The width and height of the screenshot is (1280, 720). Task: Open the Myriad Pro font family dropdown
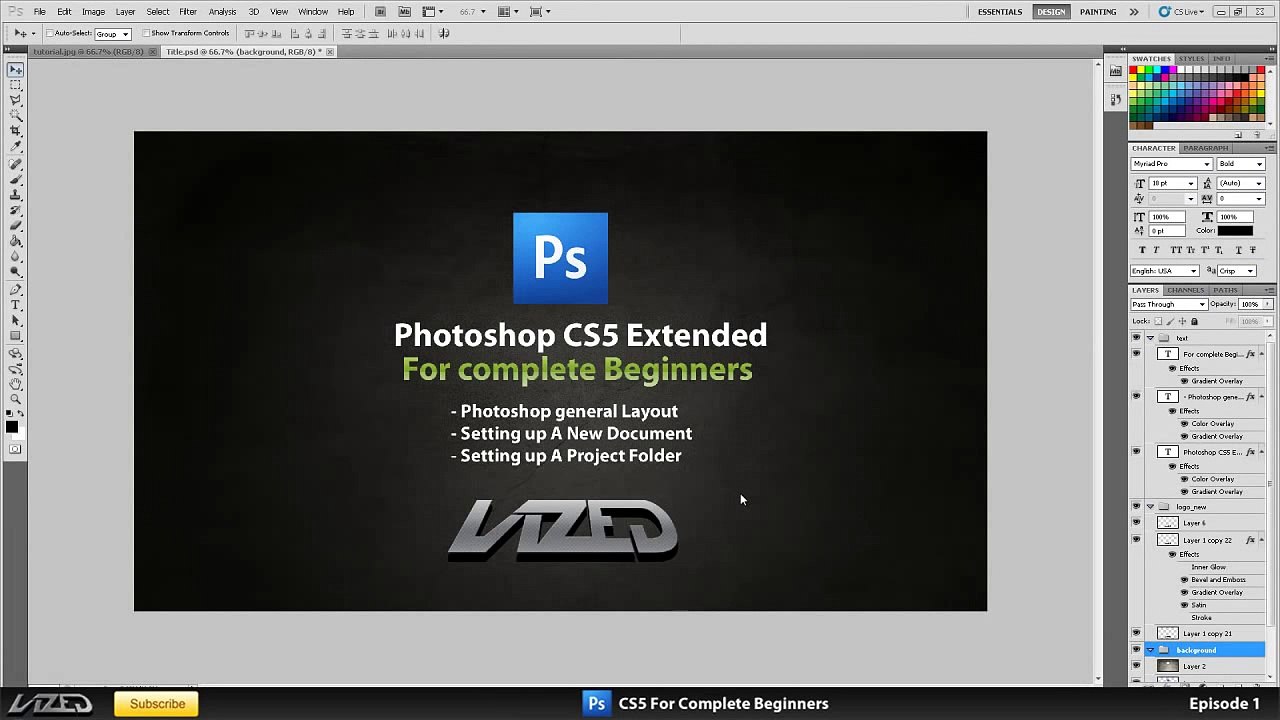click(1171, 164)
